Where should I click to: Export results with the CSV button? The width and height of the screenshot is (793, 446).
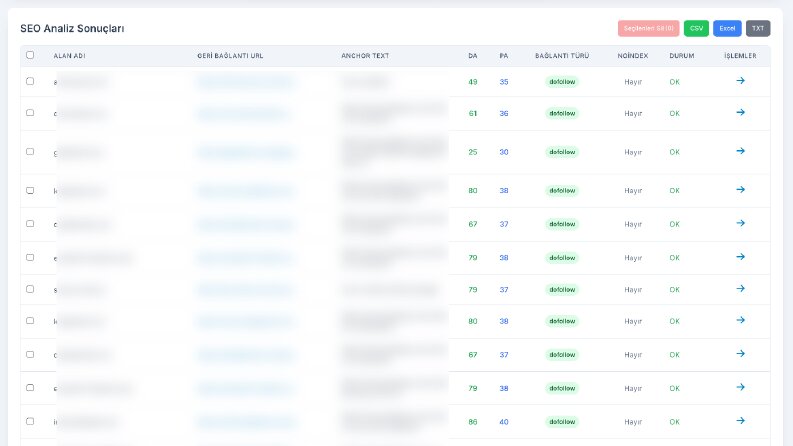click(696, 28)
